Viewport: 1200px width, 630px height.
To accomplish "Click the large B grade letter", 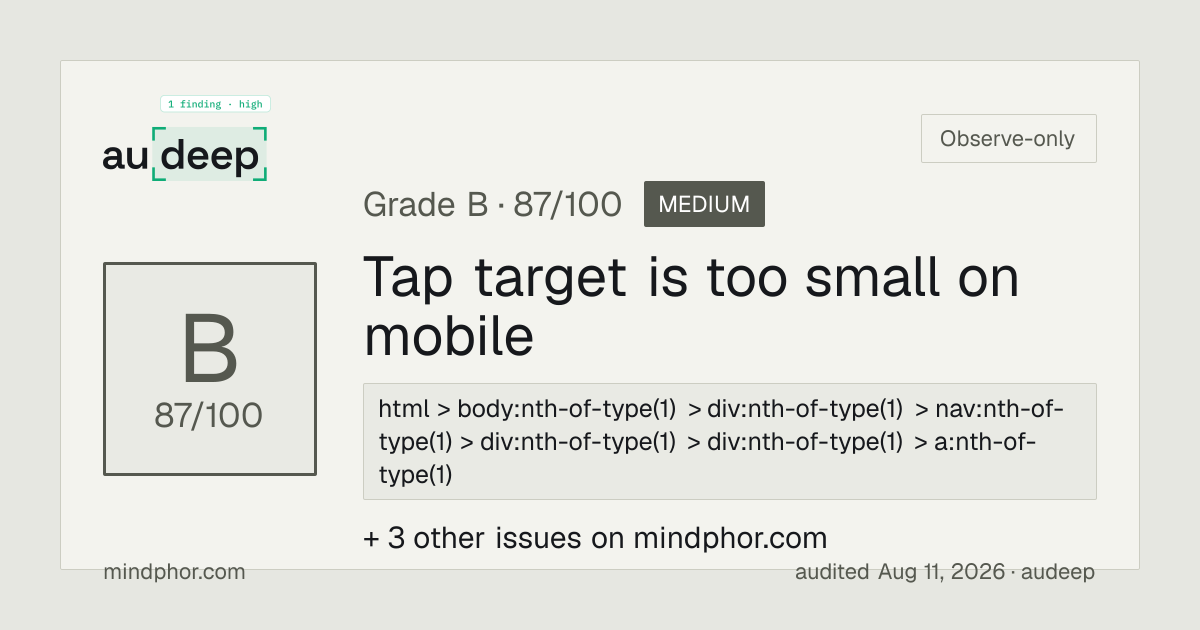I will click(210, 350).
